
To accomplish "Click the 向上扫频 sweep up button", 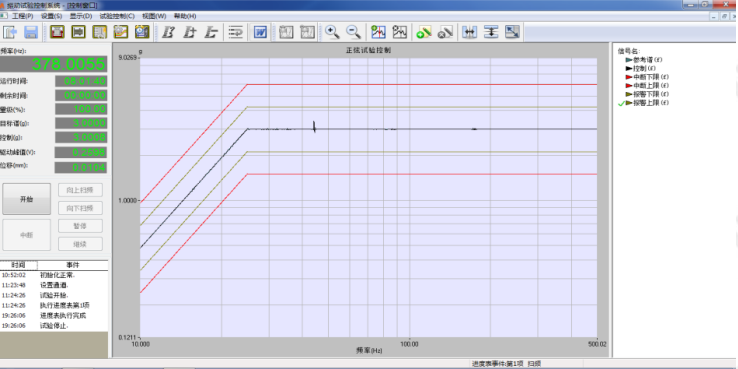I will 80,190.
